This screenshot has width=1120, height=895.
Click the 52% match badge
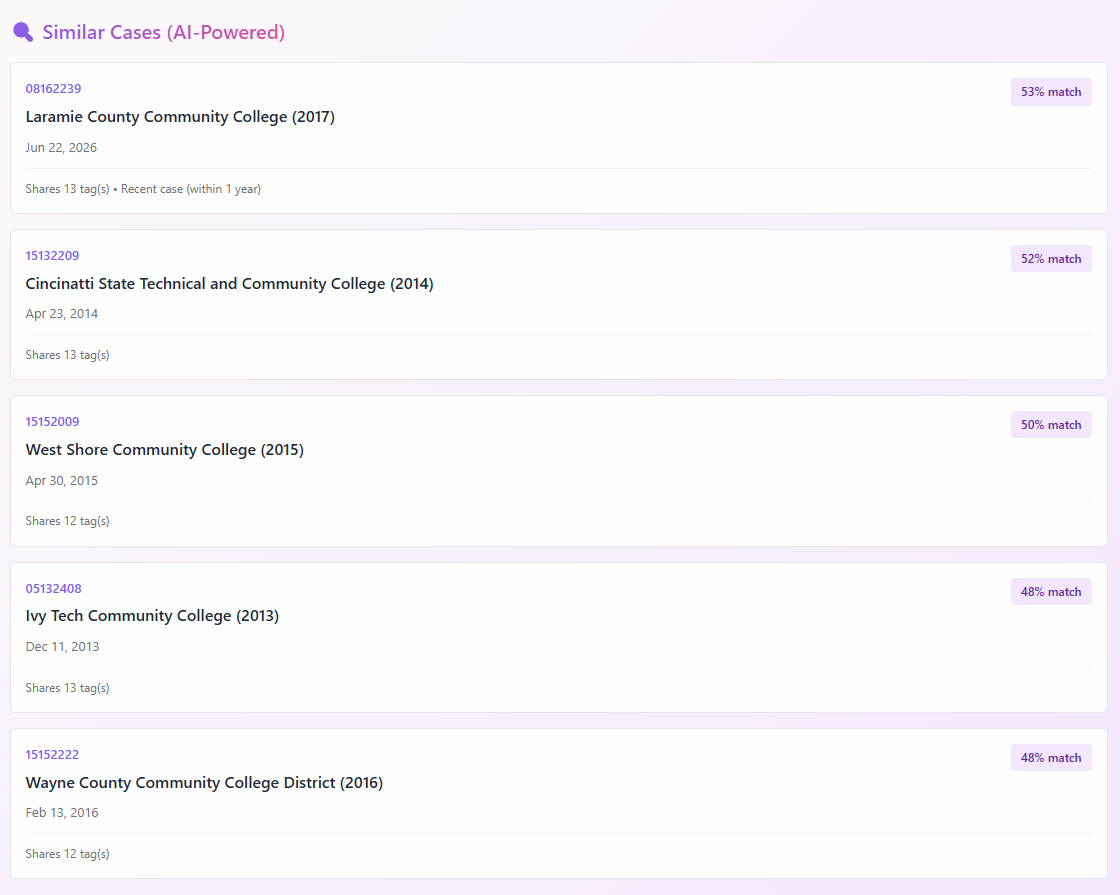(x=1051, y=259)
